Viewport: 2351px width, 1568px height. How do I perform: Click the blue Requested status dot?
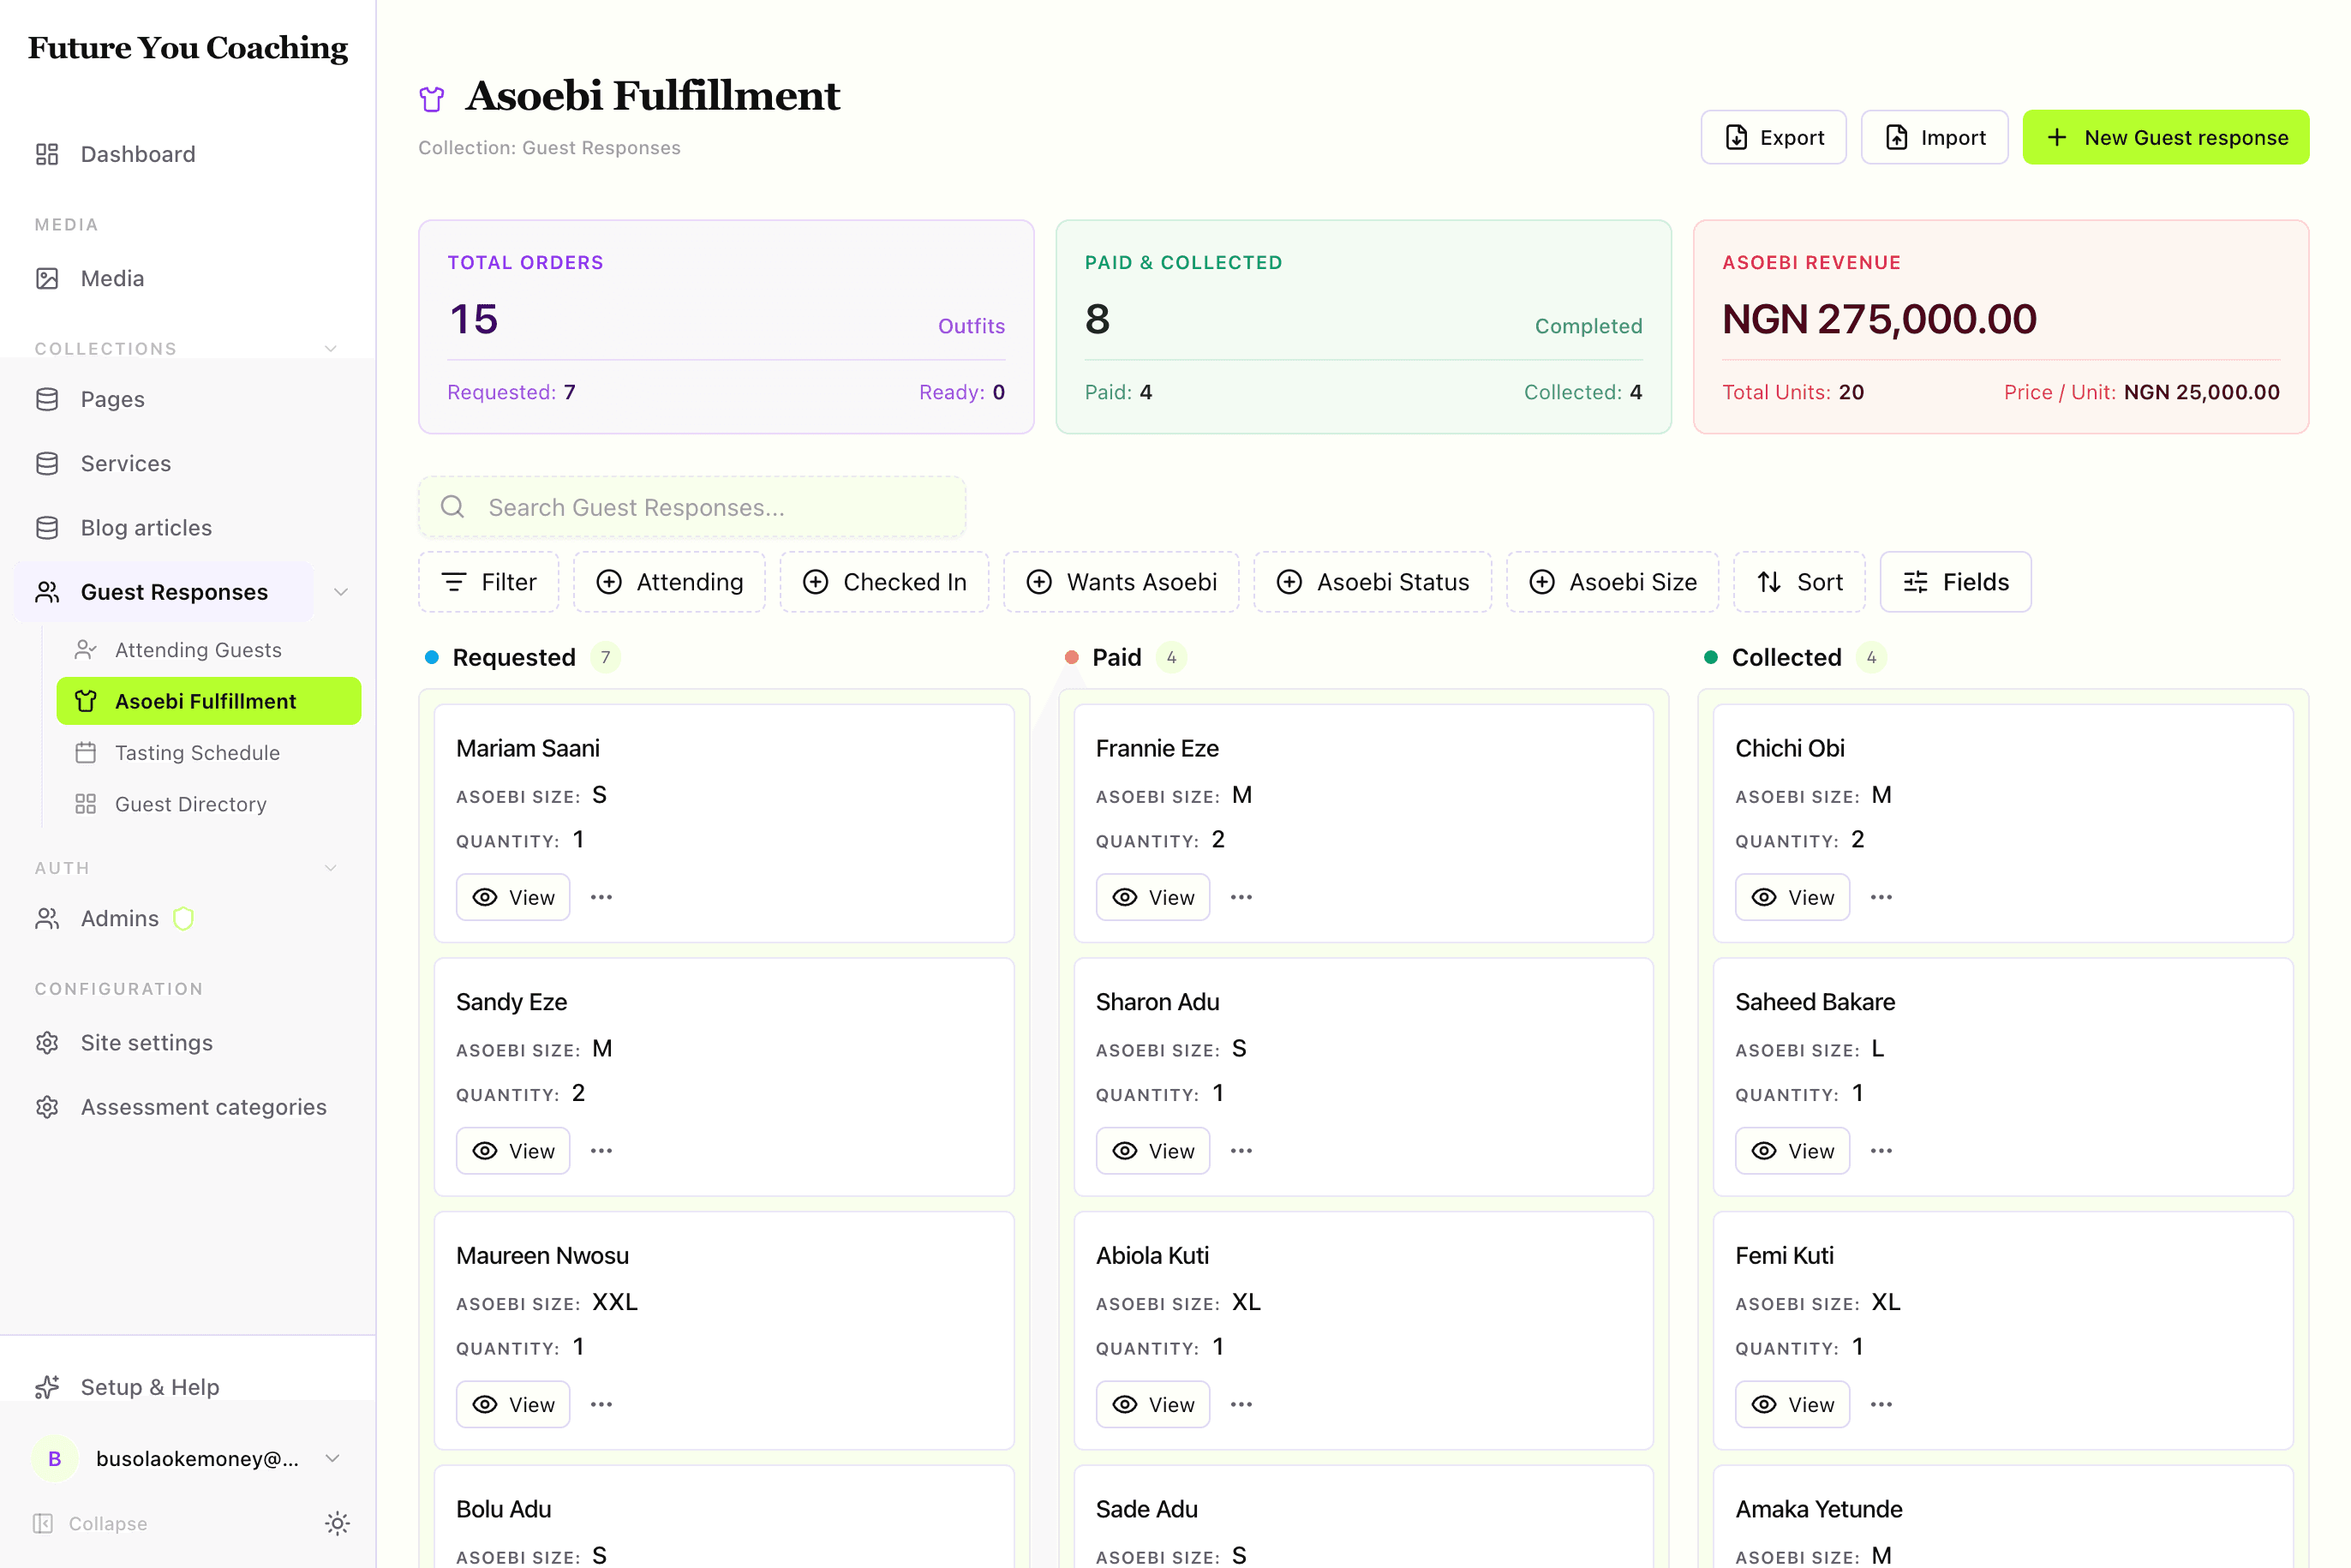pyautogui.click(x=432, y=657)
